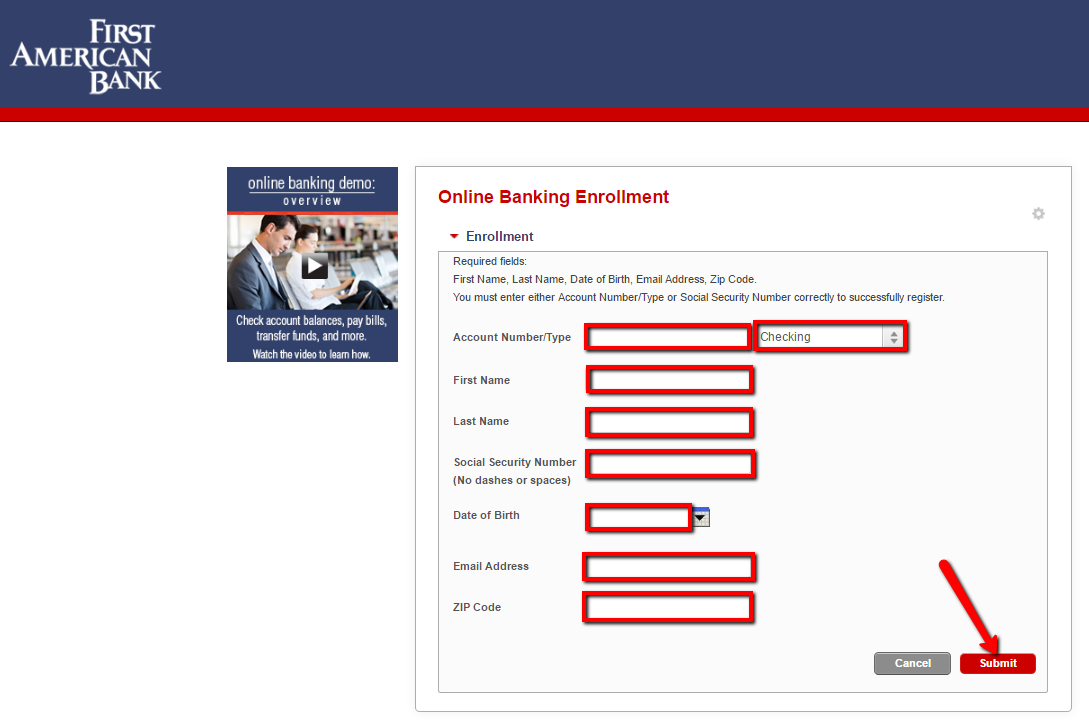The width and height of the screenshot is (1089, 720).
Task: Click the '(No dashes or spaces)' hint text
Action: 512,480
